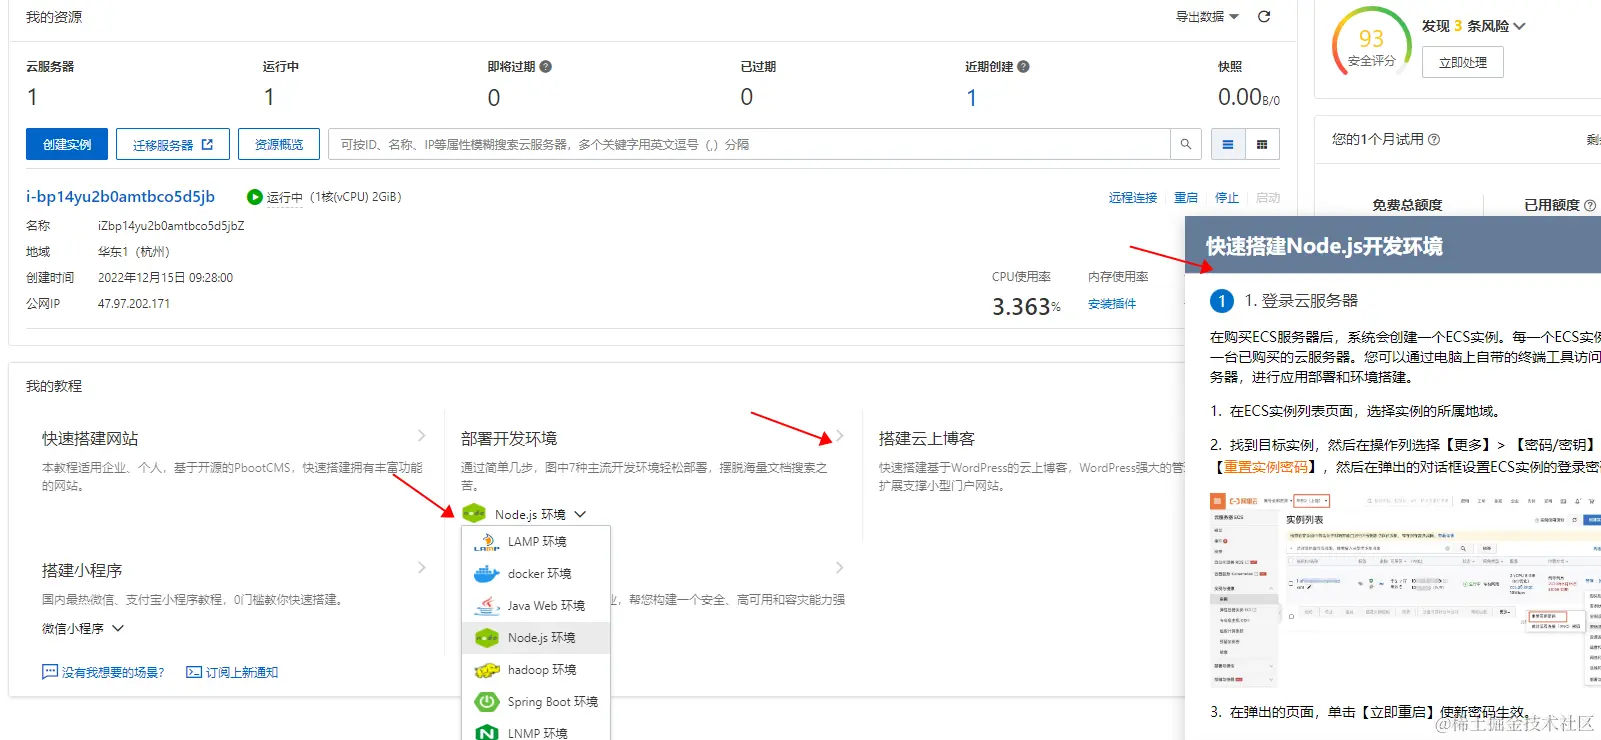Switch to grid card view
The image size is (1601, 740).
click(1262, 144)
